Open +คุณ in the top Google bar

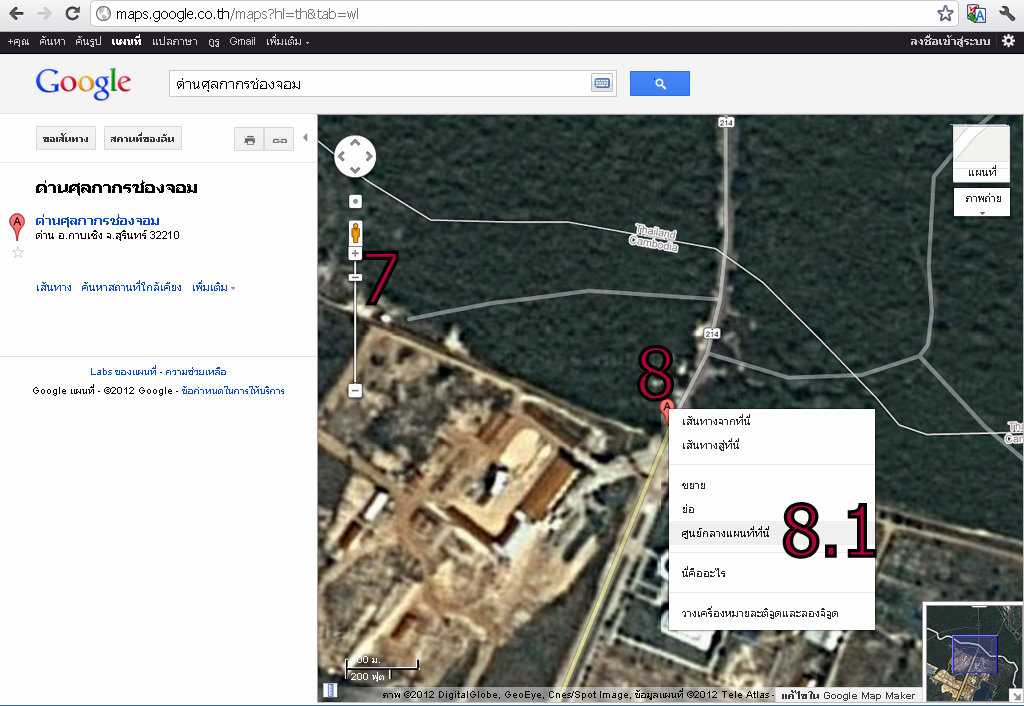18,41
